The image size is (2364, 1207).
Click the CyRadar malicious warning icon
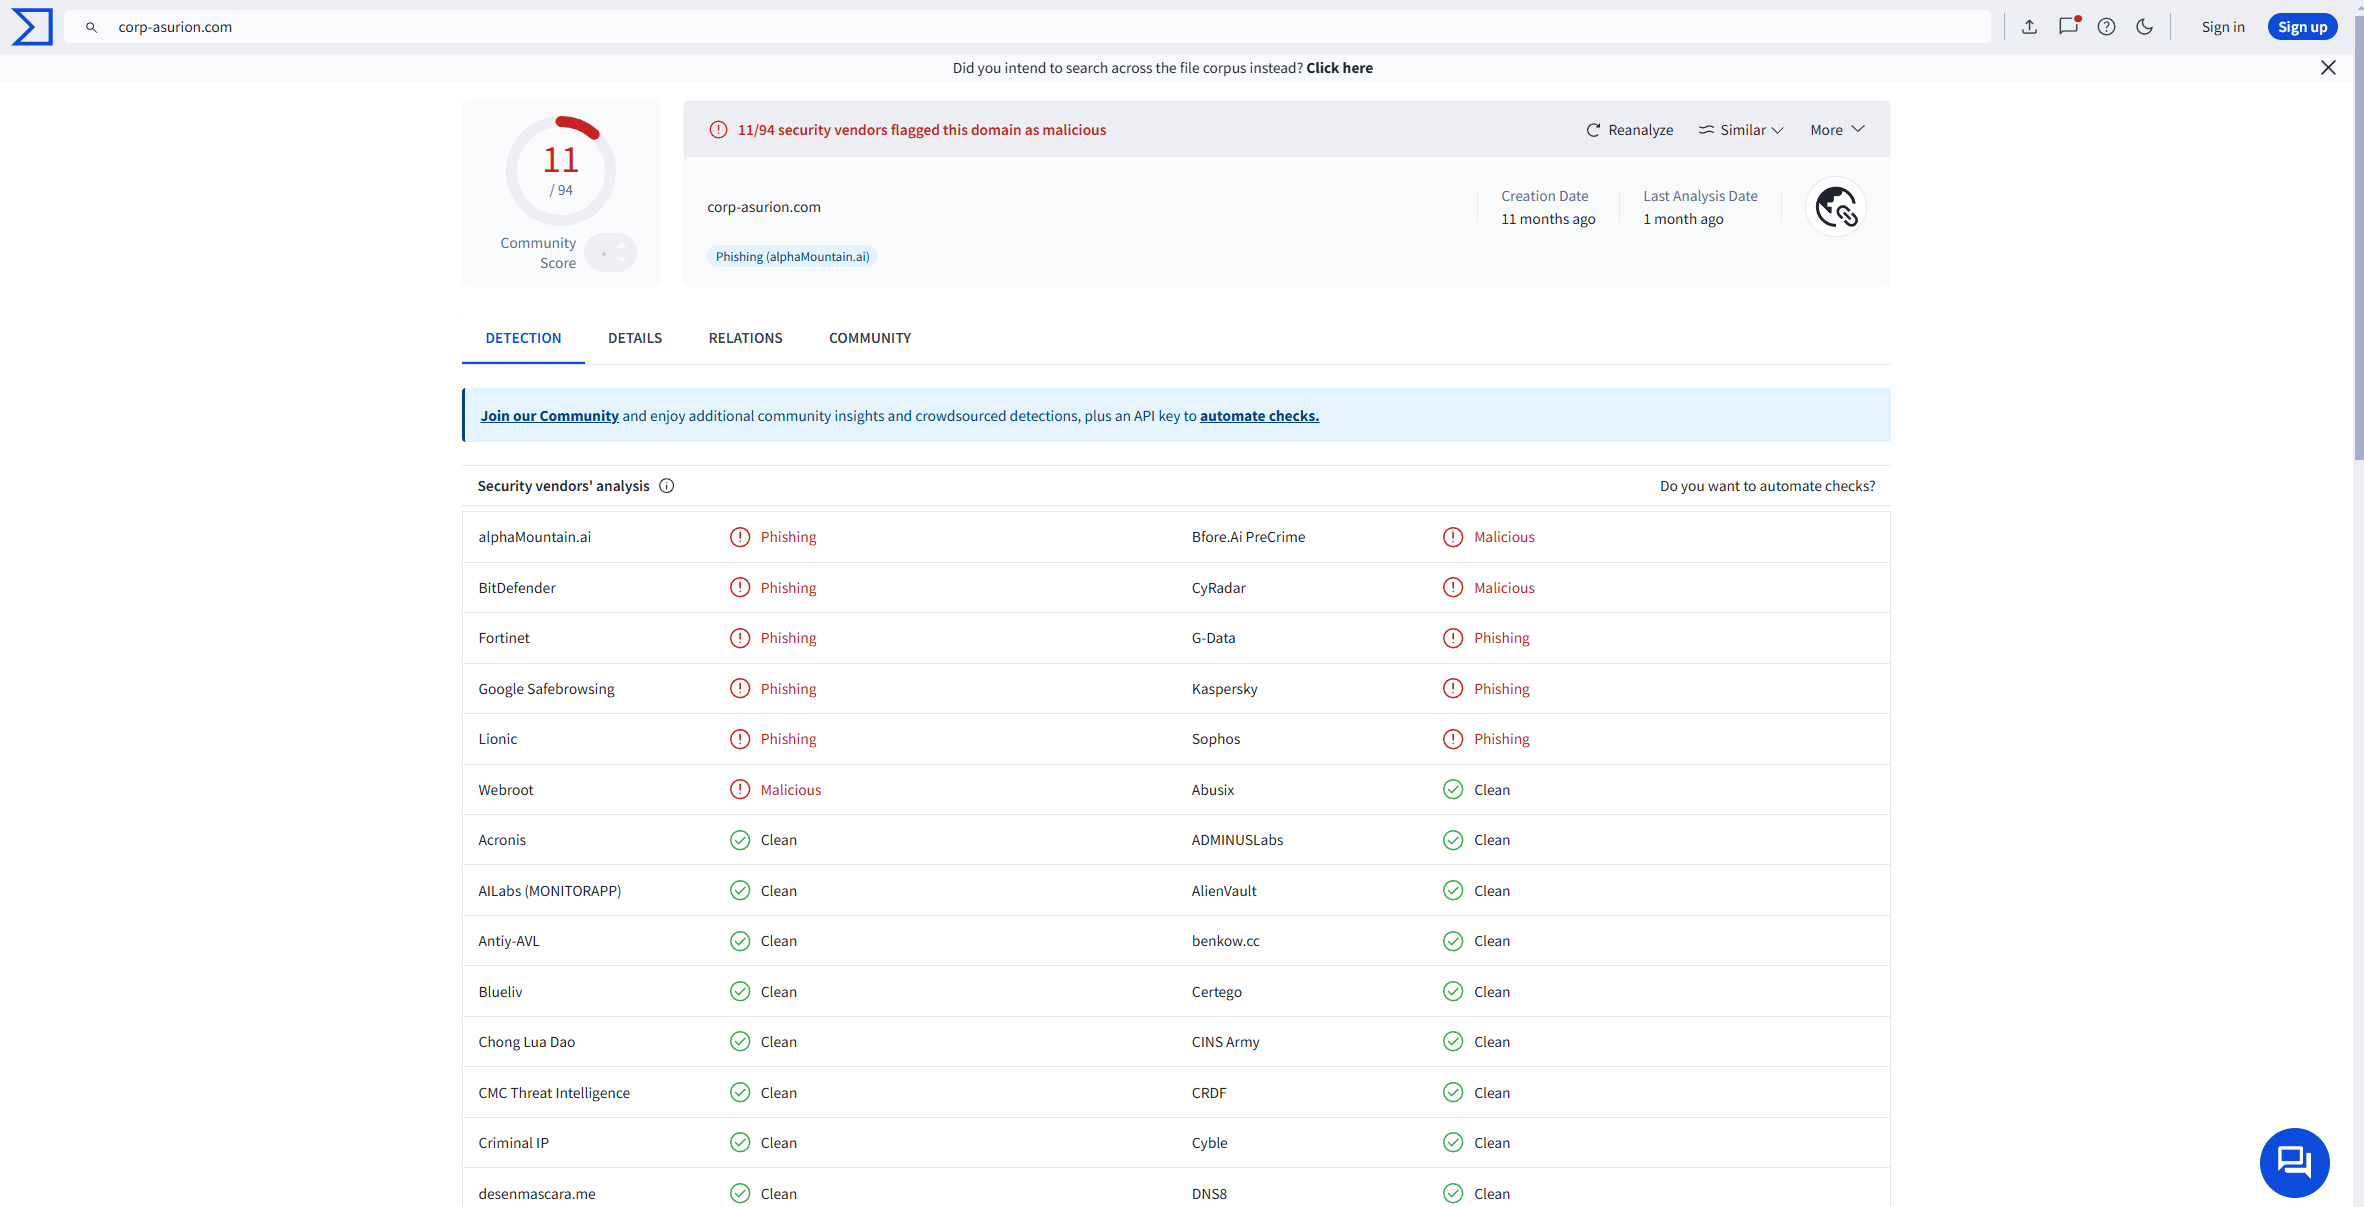click(x=1452, y=588)
